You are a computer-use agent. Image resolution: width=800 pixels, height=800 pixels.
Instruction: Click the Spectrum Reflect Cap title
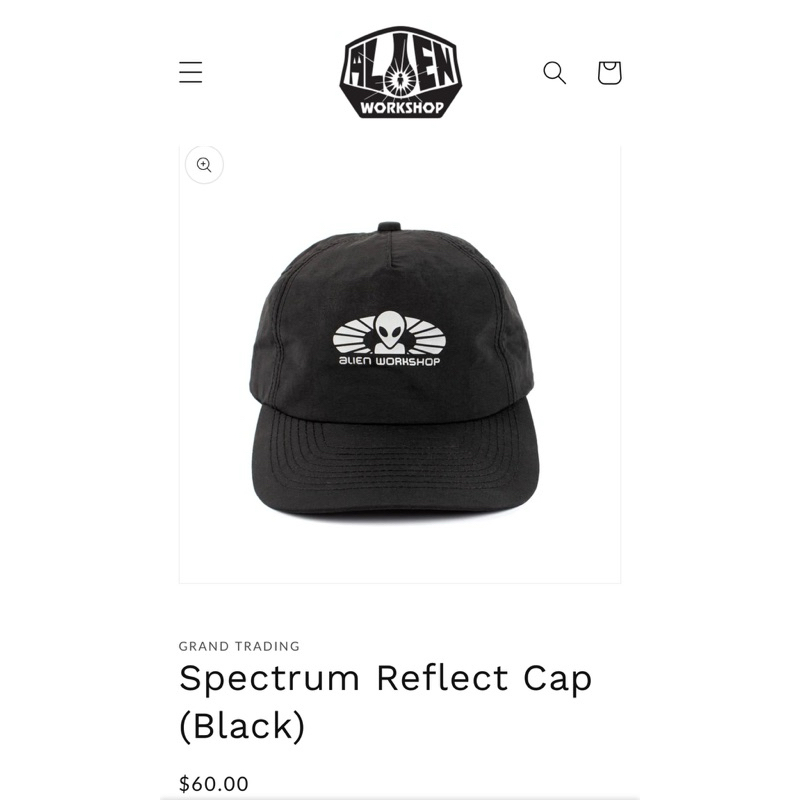[x=385, y=702]
